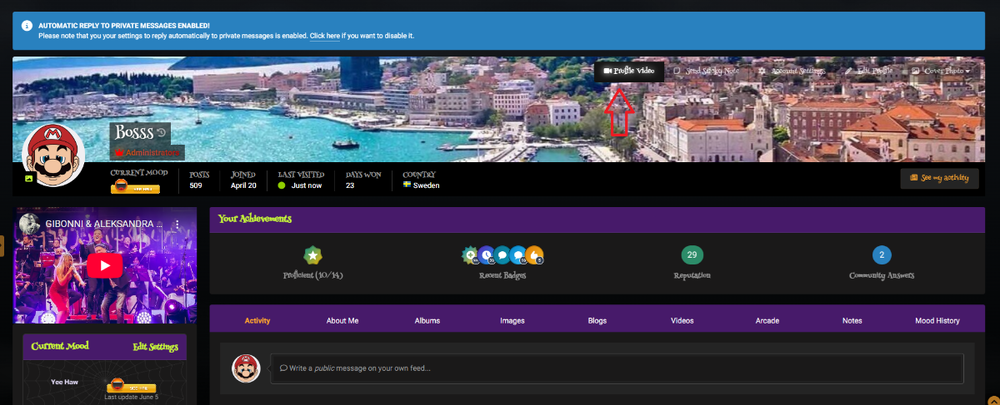Select the Mood History tab
Image resolution: width=1000 pixels, height=405 pixels.
tap(937, 321)
